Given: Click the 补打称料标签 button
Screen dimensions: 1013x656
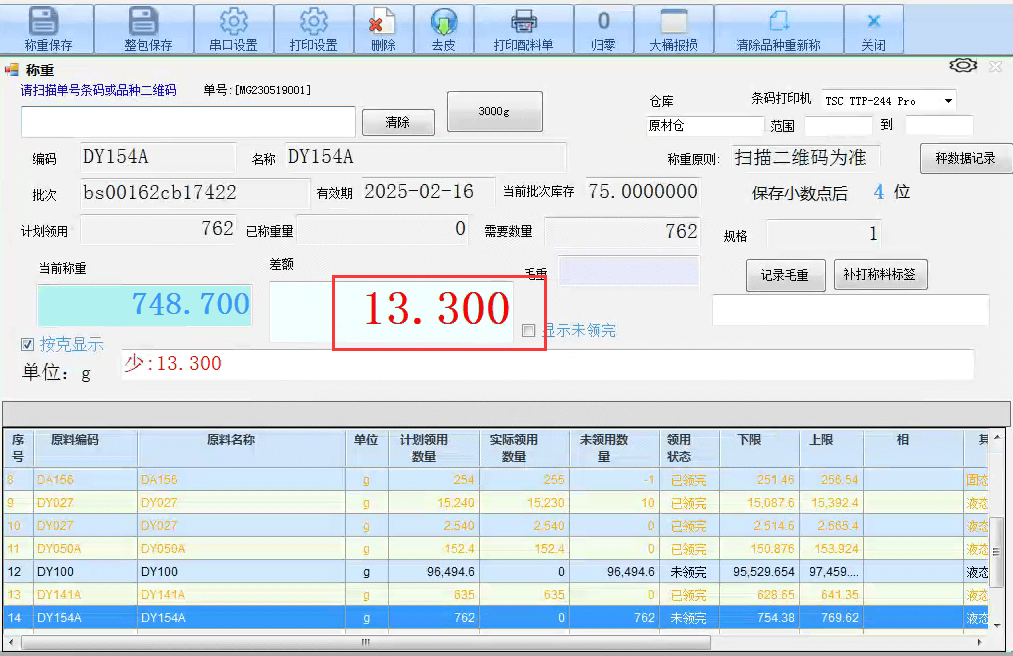Looking at the screenshot, I should coord(880,275).
